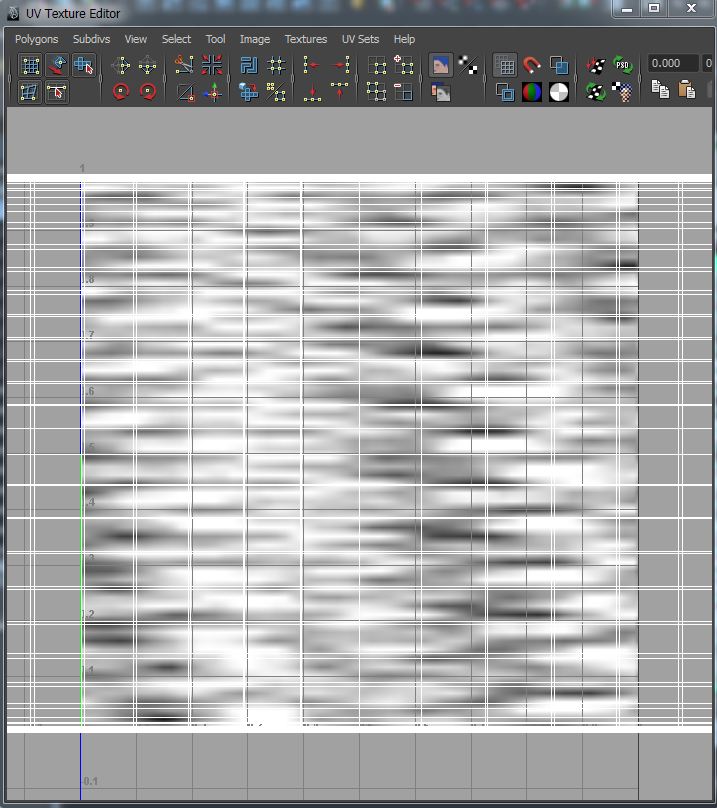Toggle the view grid
This screenshot has width=717, height=808.
(x=505, y=65)
